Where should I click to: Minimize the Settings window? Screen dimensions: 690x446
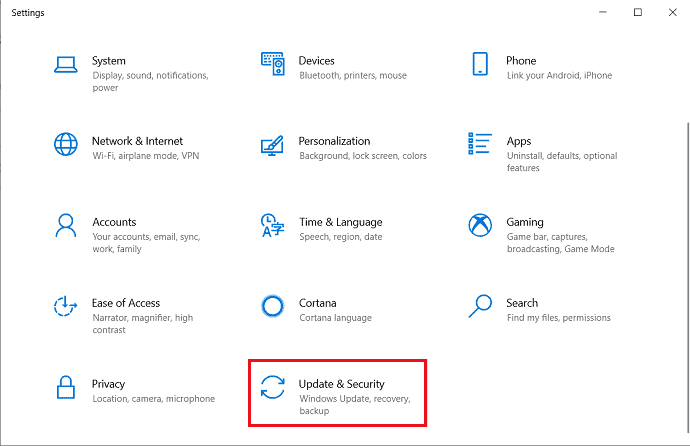(x=603, y=12)
